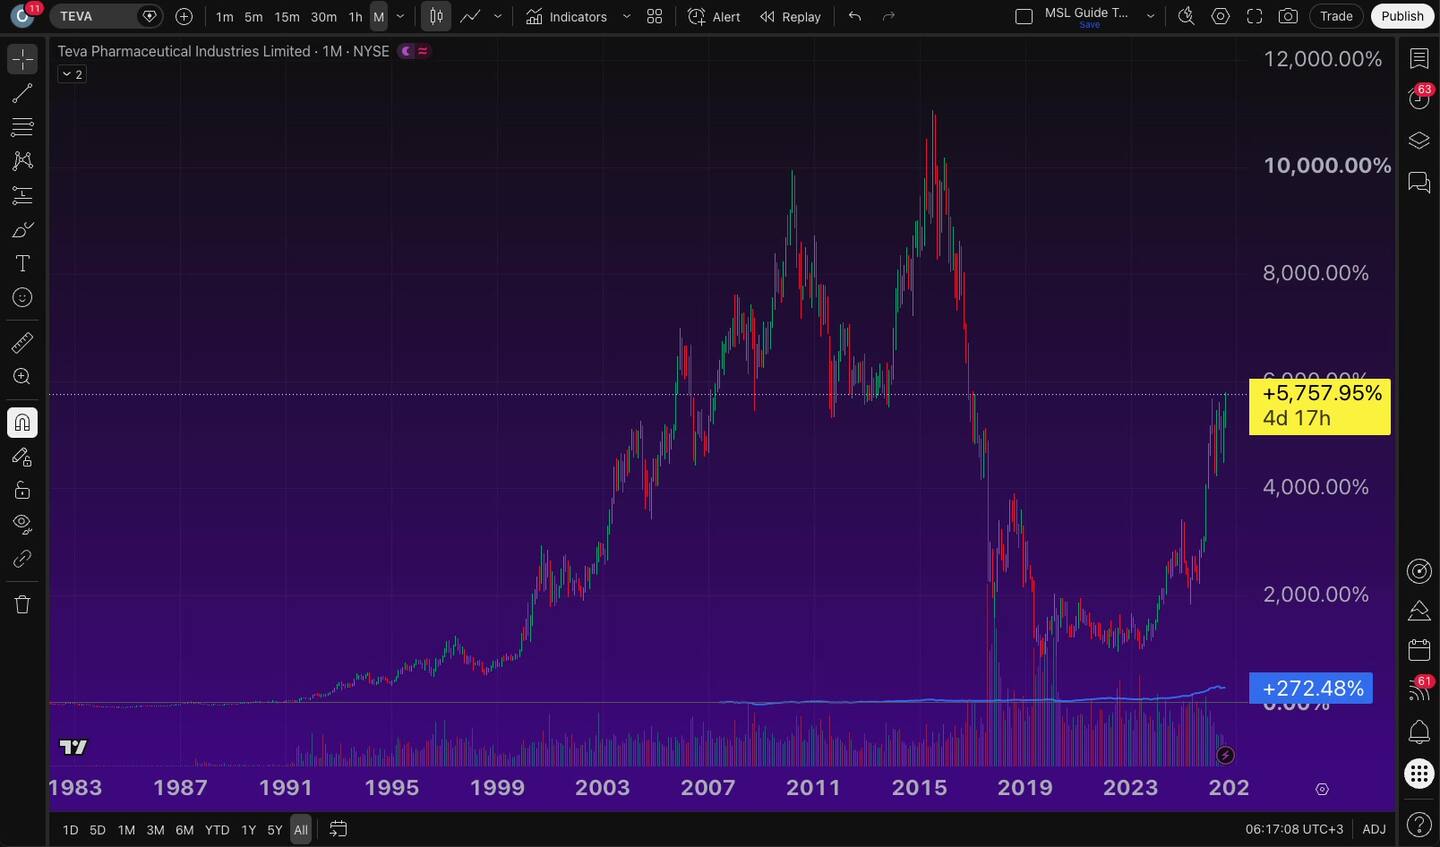Viewport: 1440px width, 847px height.
Task: Create a new Alert
Action: point(714,17)
